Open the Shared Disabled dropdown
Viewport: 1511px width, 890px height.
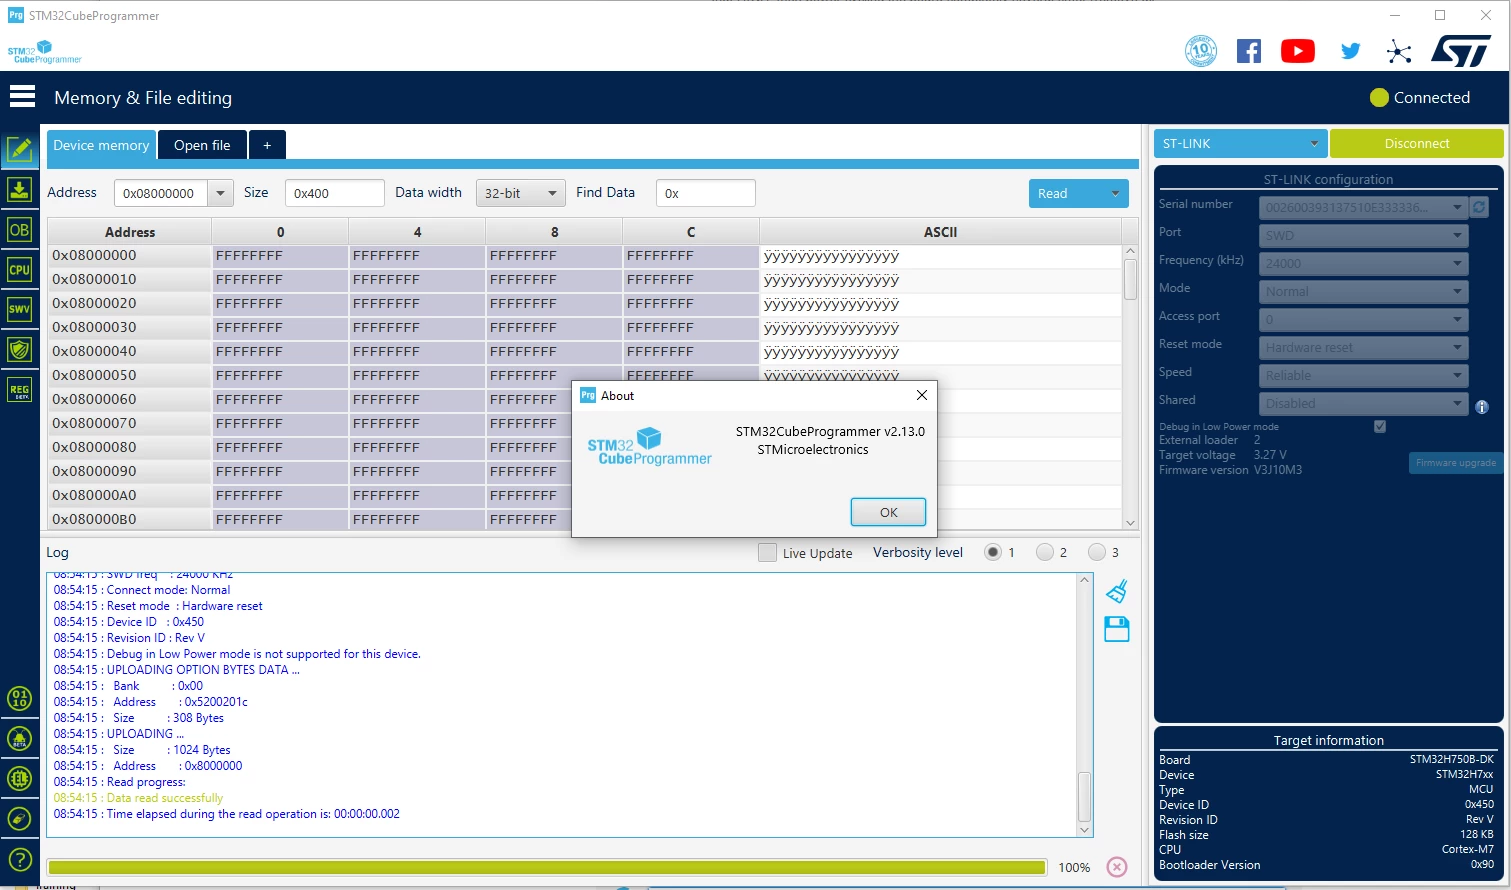pos(1362,403)
